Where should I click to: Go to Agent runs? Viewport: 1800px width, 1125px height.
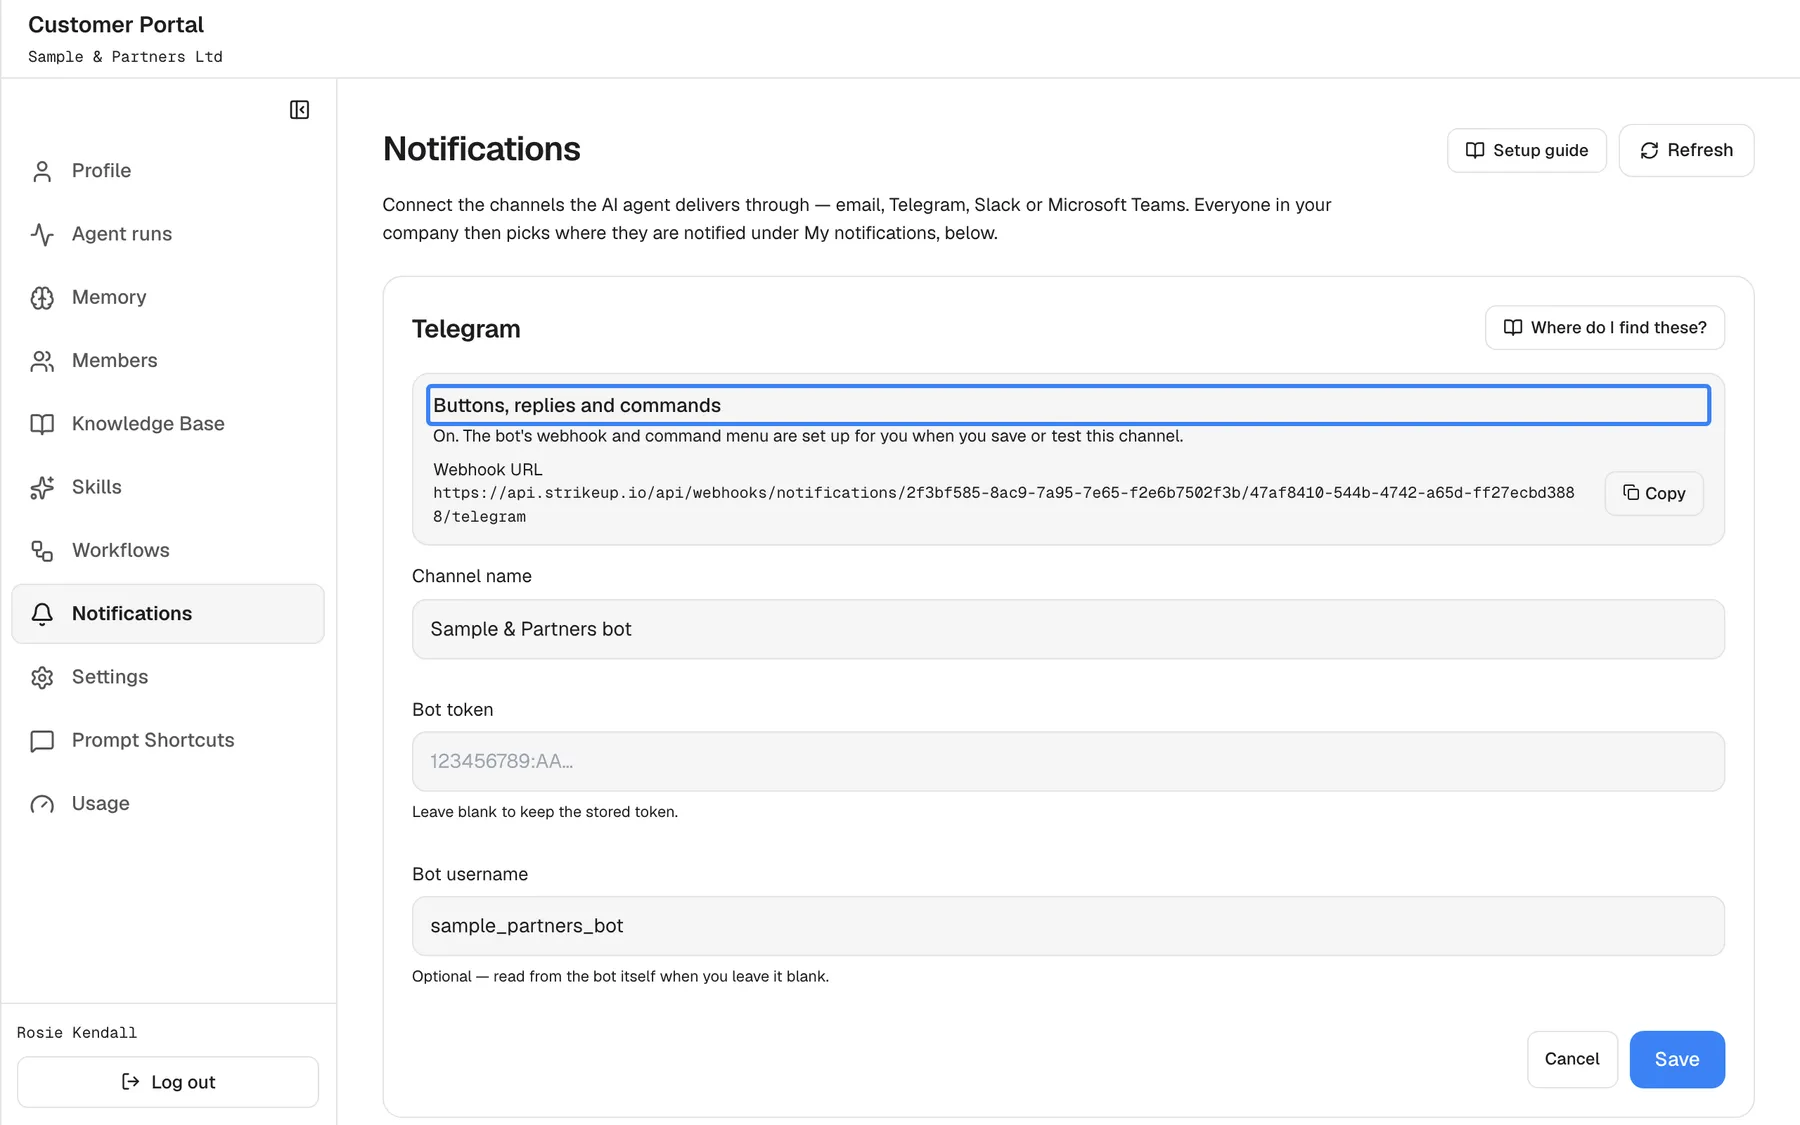tap(168, 234)
